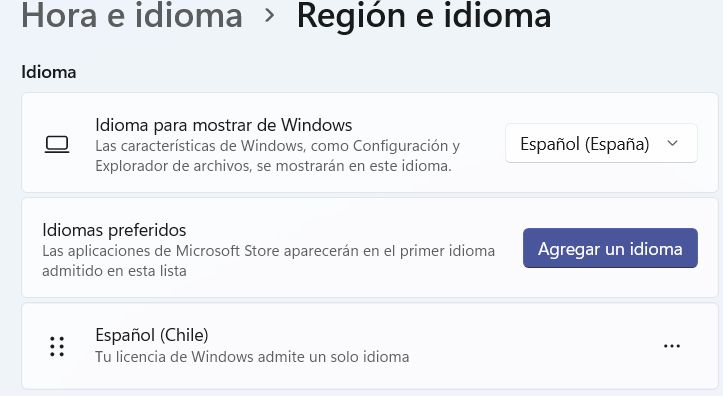Click the Agregar un idioma button

(610, 248)
